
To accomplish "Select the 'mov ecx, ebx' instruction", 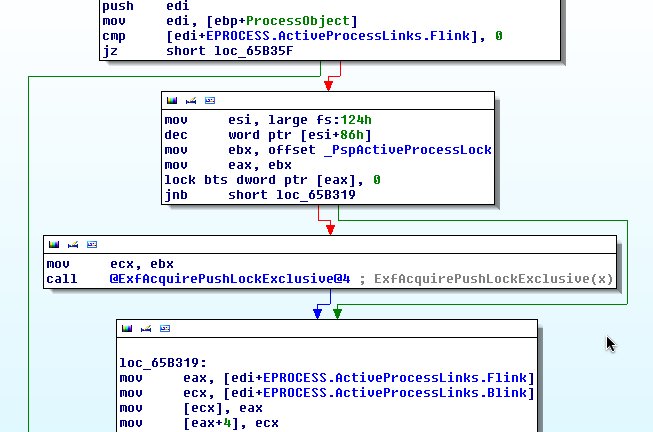I will (110, 264).
